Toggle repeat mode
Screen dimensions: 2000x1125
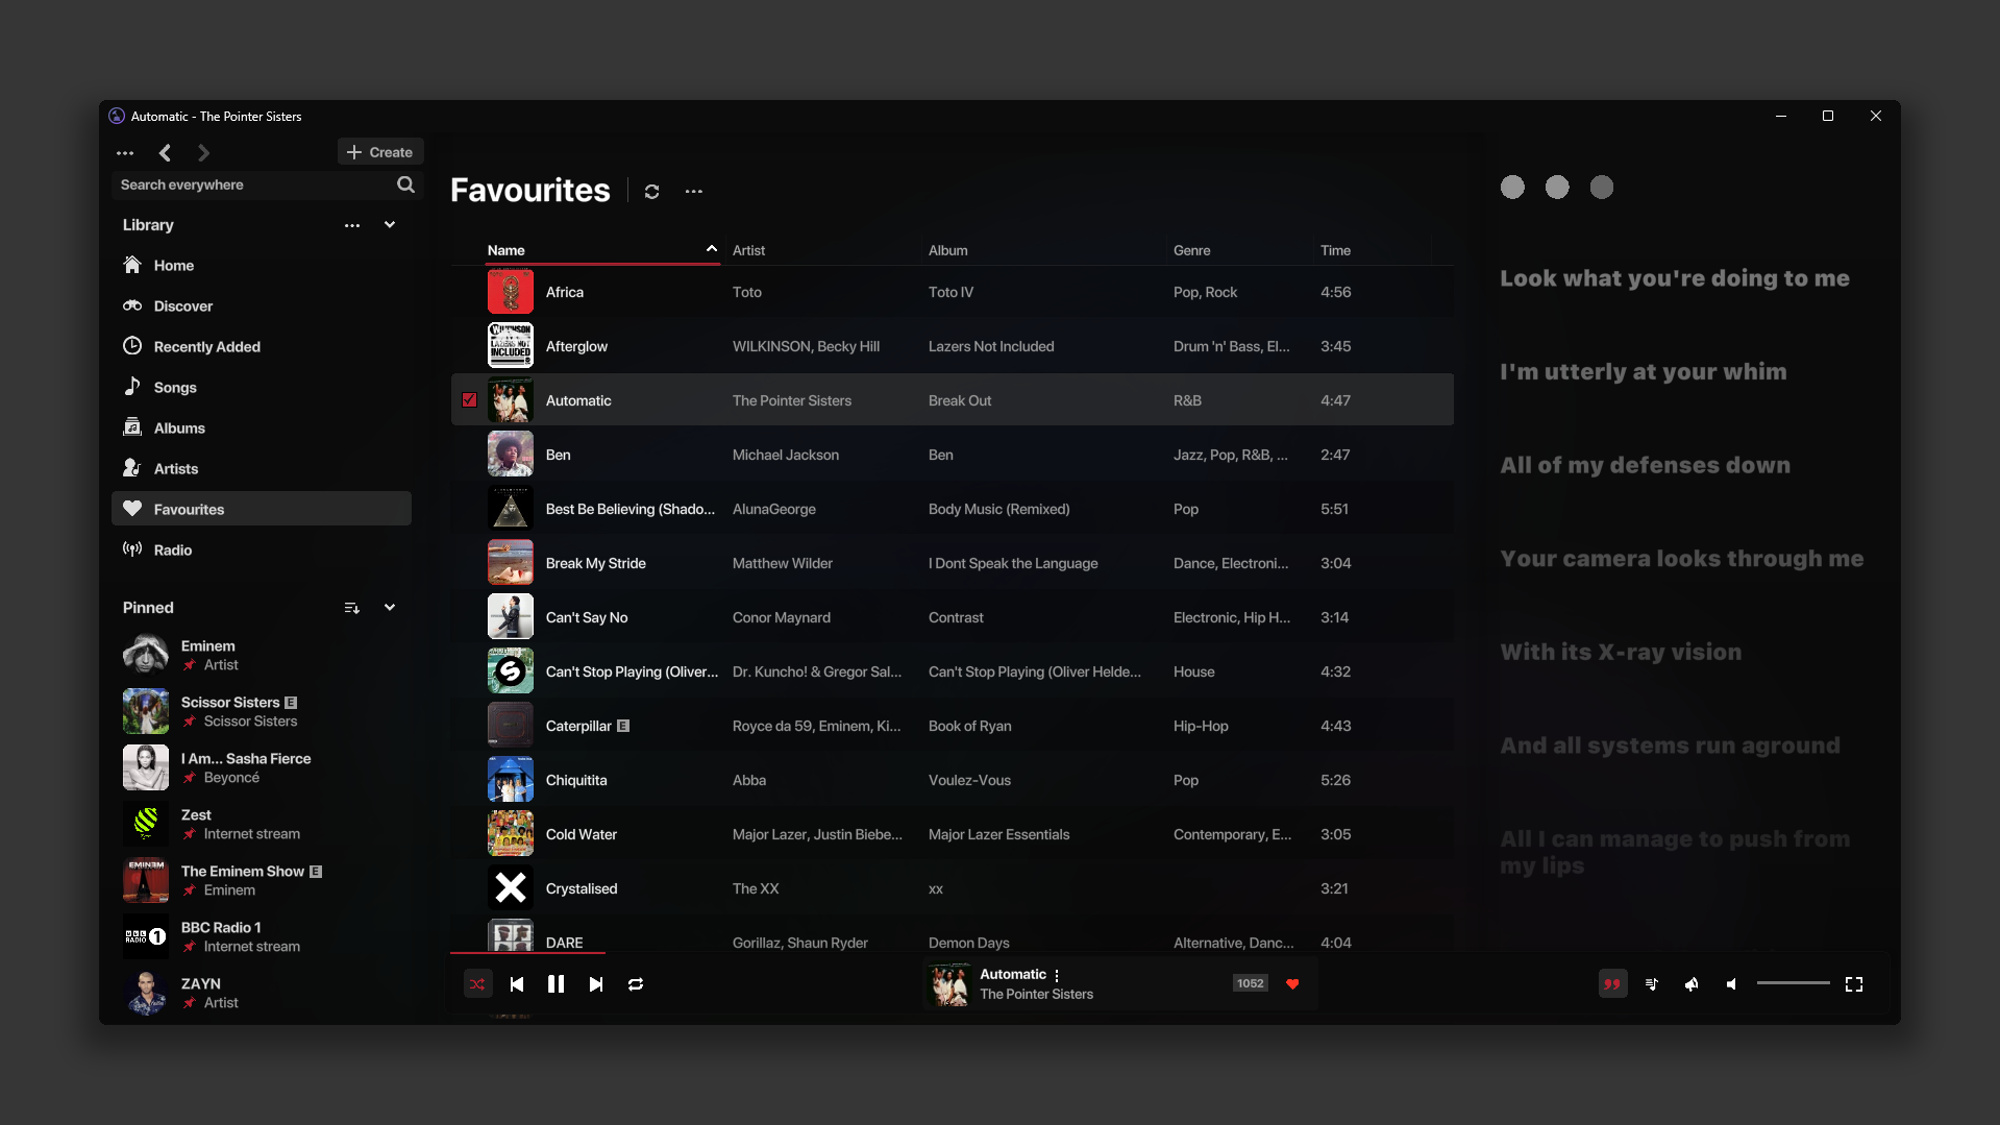(x=635, y=984)
